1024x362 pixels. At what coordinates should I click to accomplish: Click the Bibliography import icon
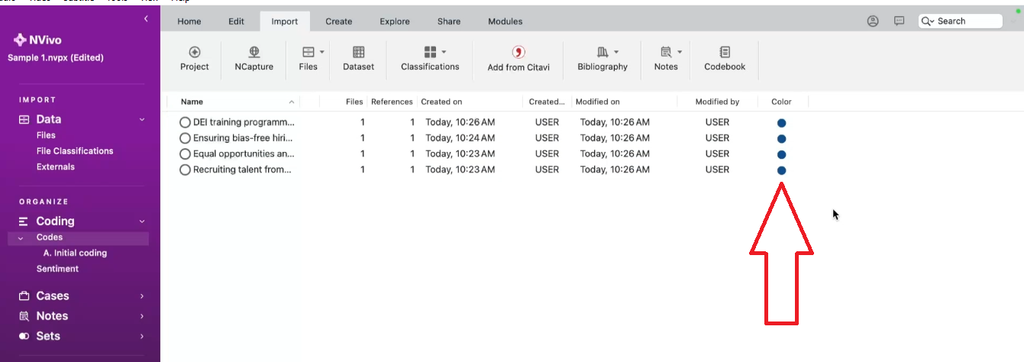point(602,52)
